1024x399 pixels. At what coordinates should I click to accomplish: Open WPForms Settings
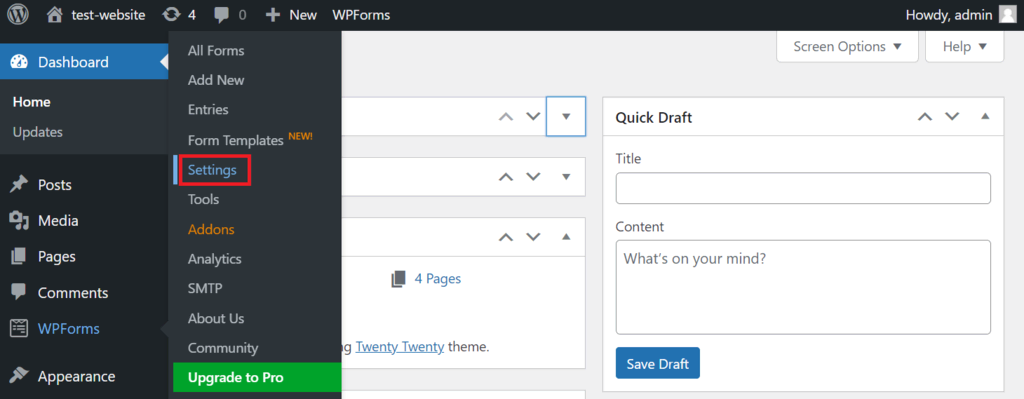212,170
